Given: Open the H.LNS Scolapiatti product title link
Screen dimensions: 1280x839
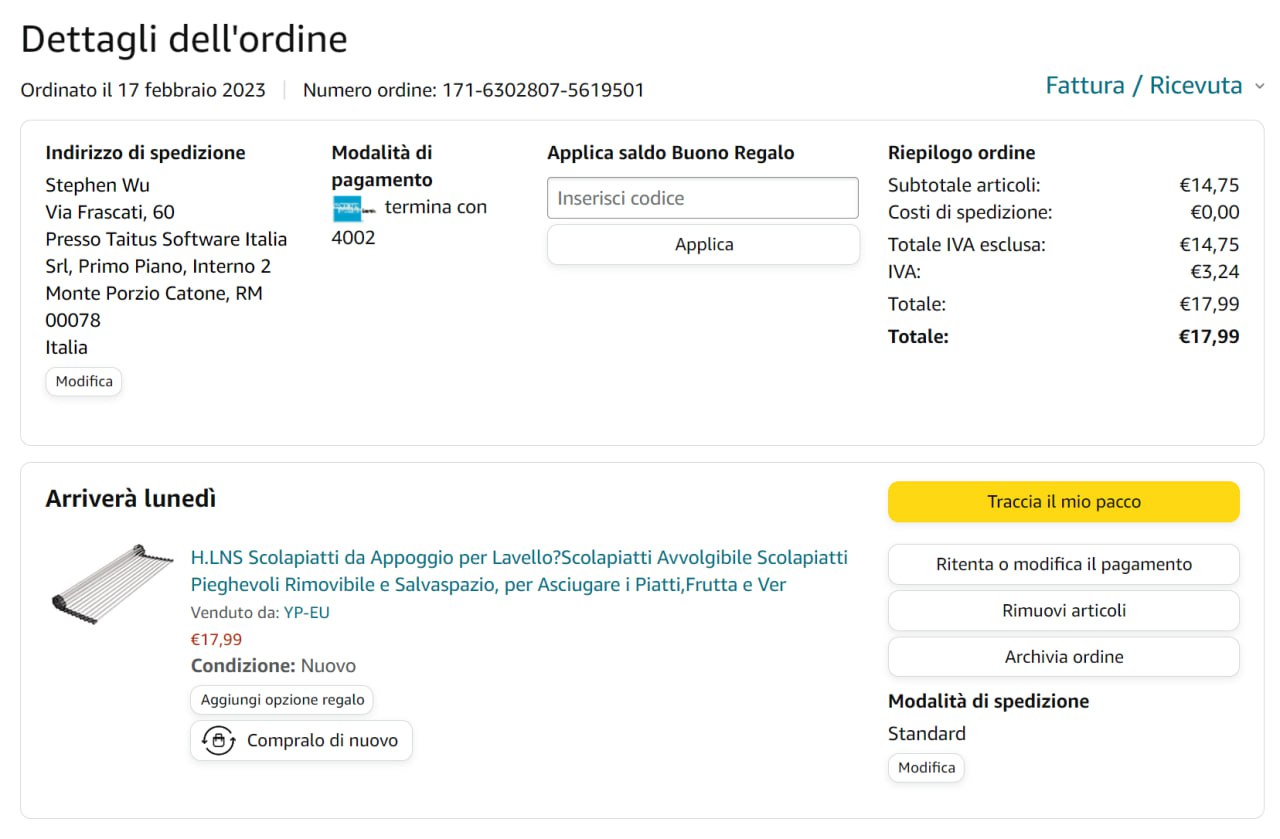Looking at the screenshot, I should (x=518, y=571).
